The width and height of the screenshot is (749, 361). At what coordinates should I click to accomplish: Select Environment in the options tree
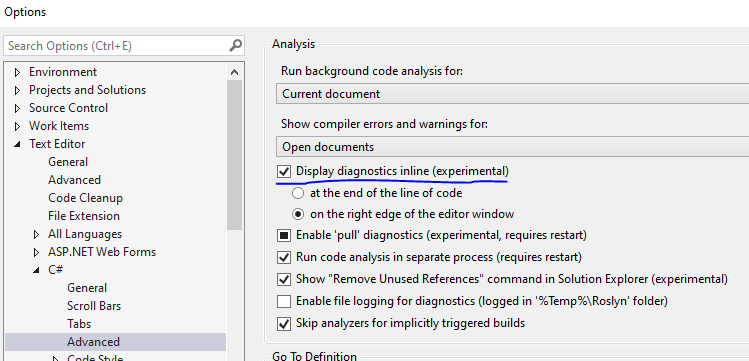click(63, 72)
